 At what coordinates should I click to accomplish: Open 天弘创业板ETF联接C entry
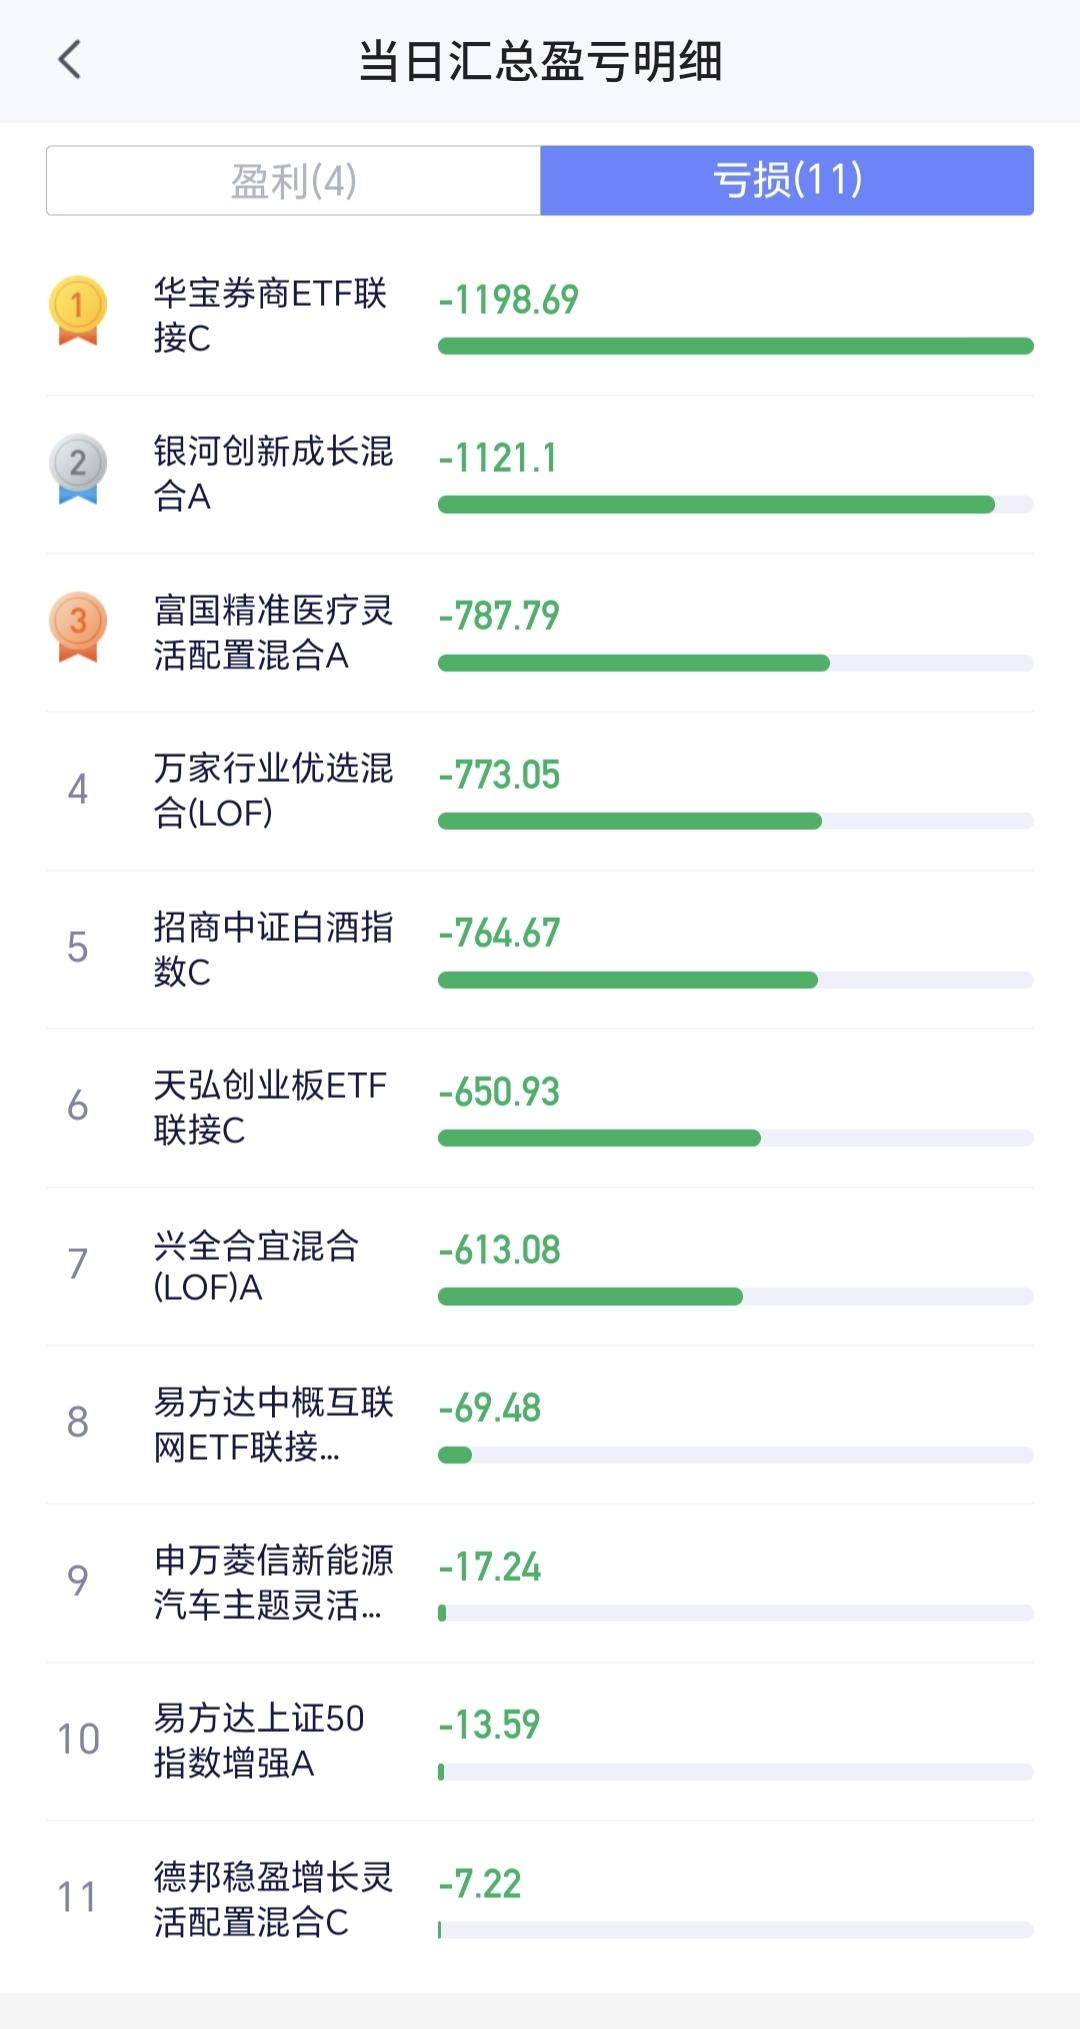coord(270,1107)
